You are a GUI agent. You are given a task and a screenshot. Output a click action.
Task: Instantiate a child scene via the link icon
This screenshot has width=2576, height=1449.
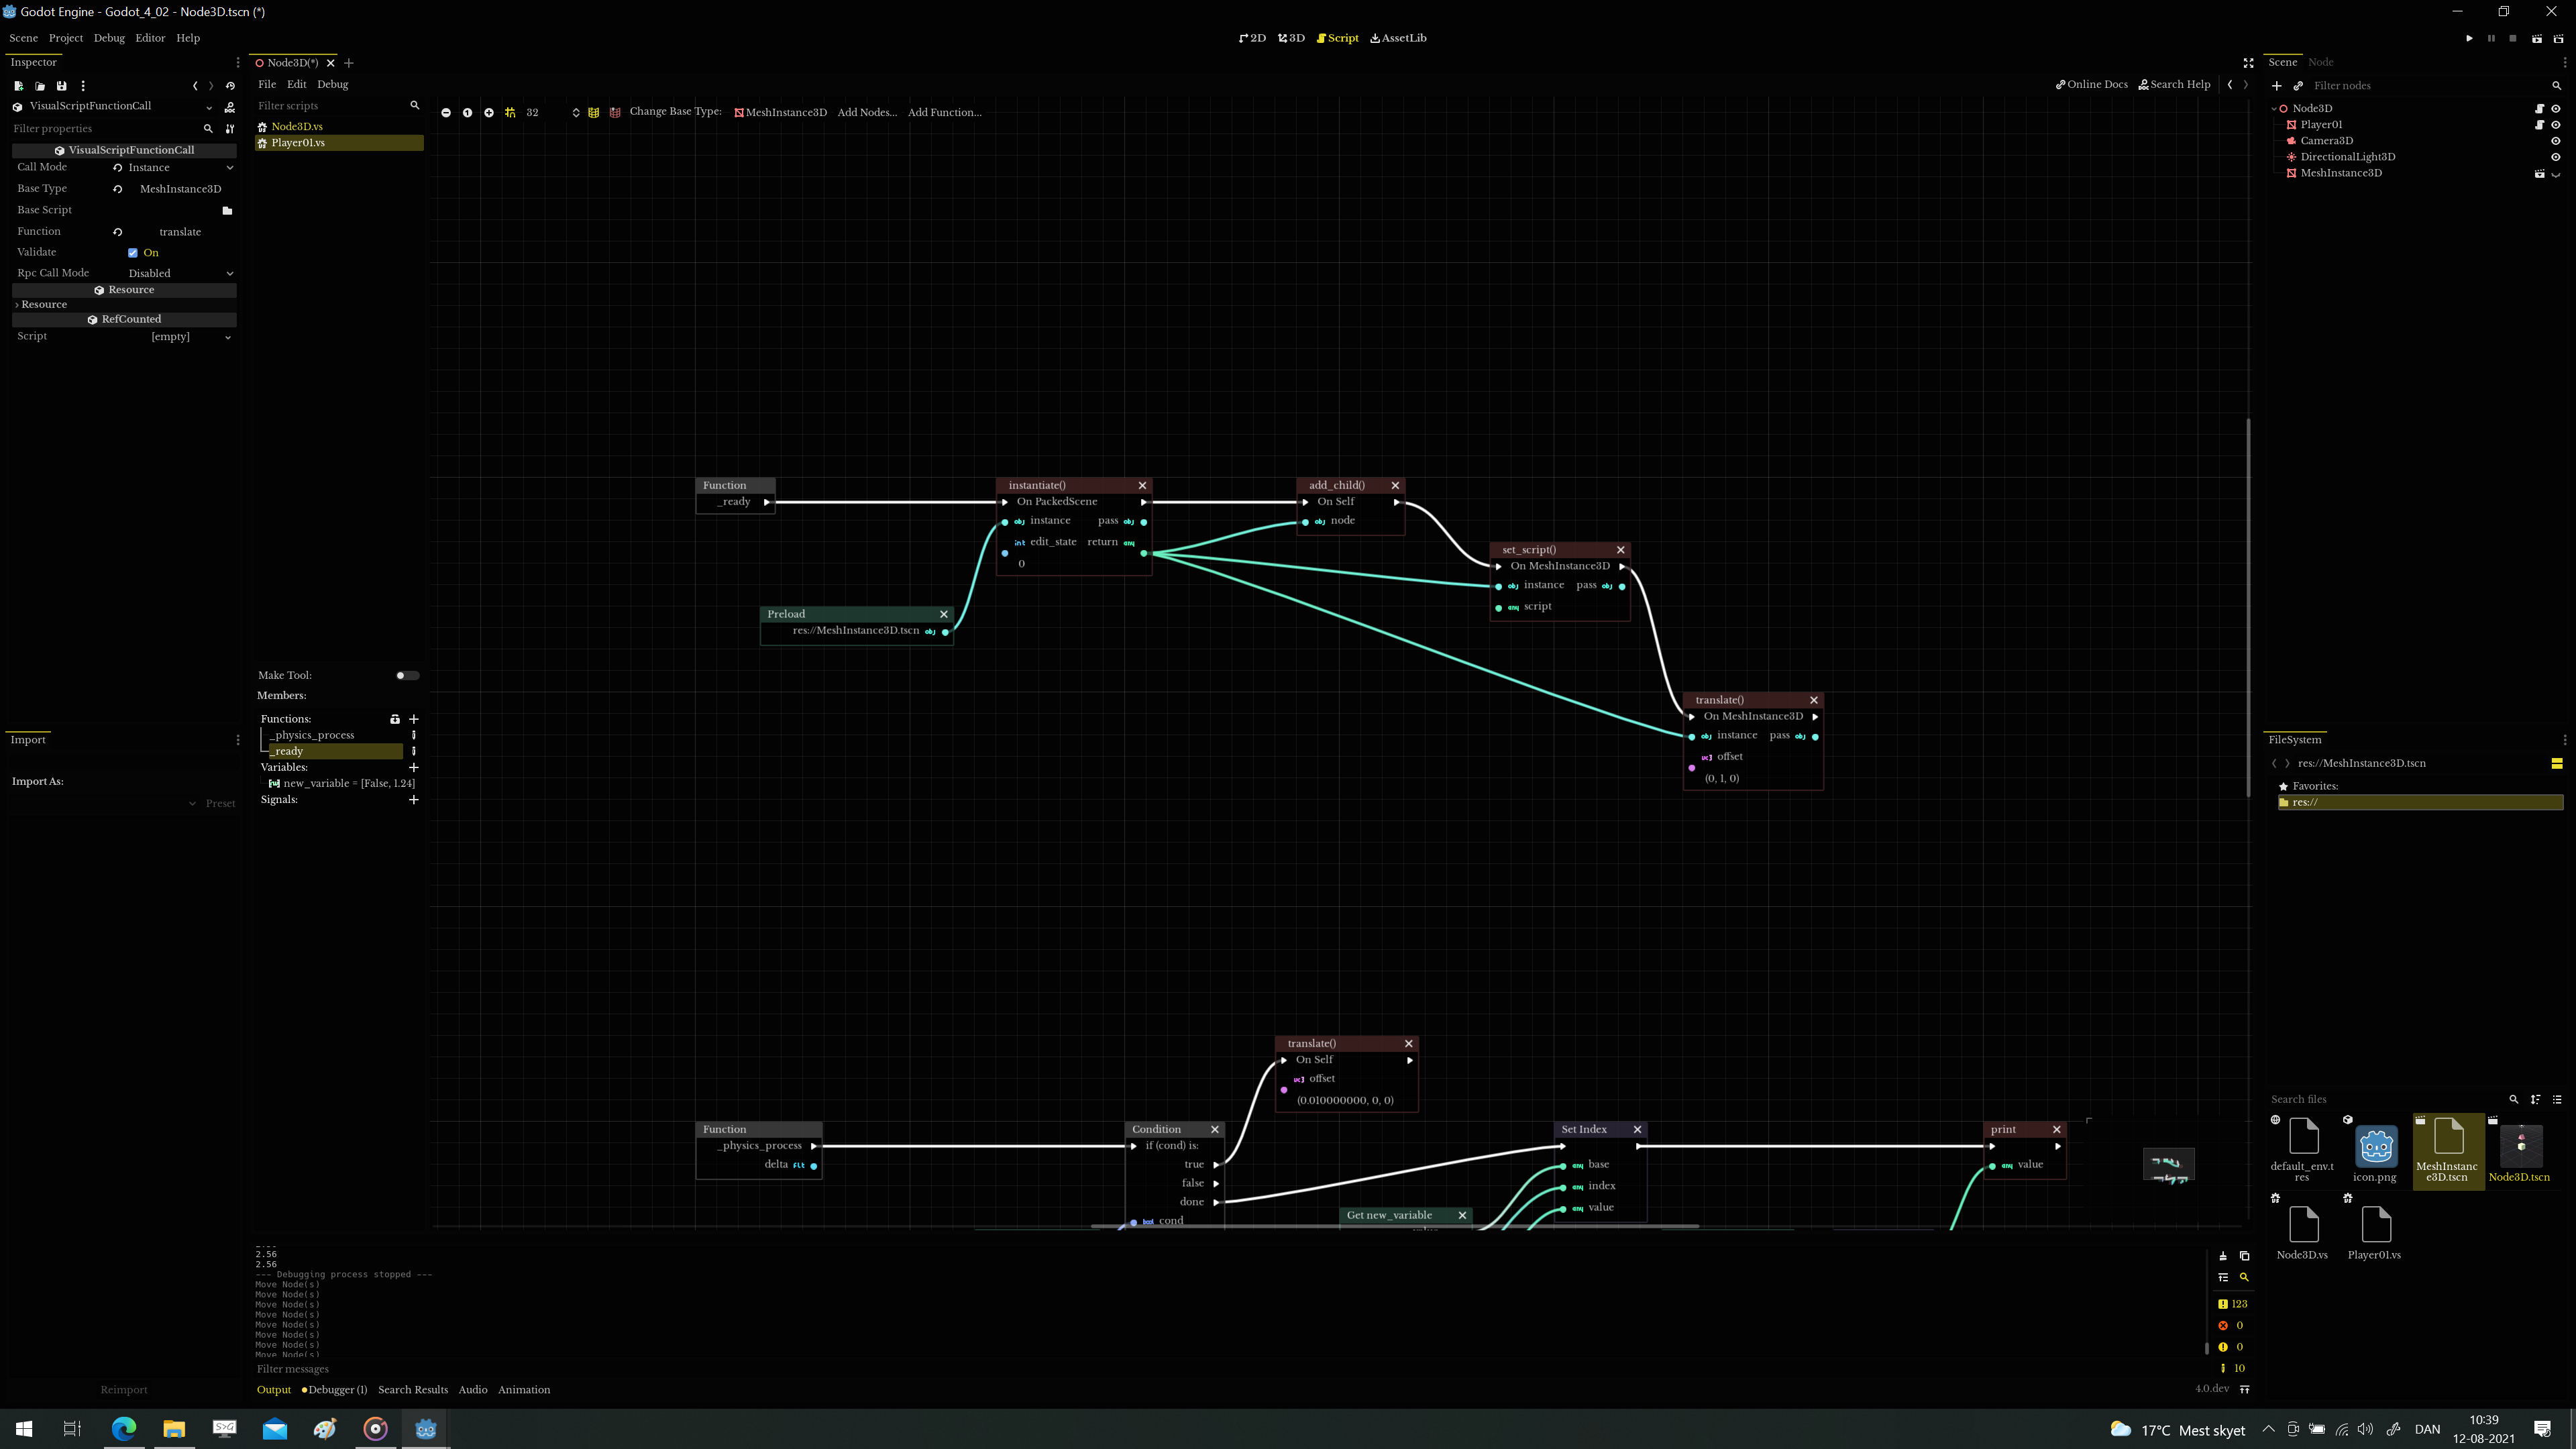(2297, 85)
